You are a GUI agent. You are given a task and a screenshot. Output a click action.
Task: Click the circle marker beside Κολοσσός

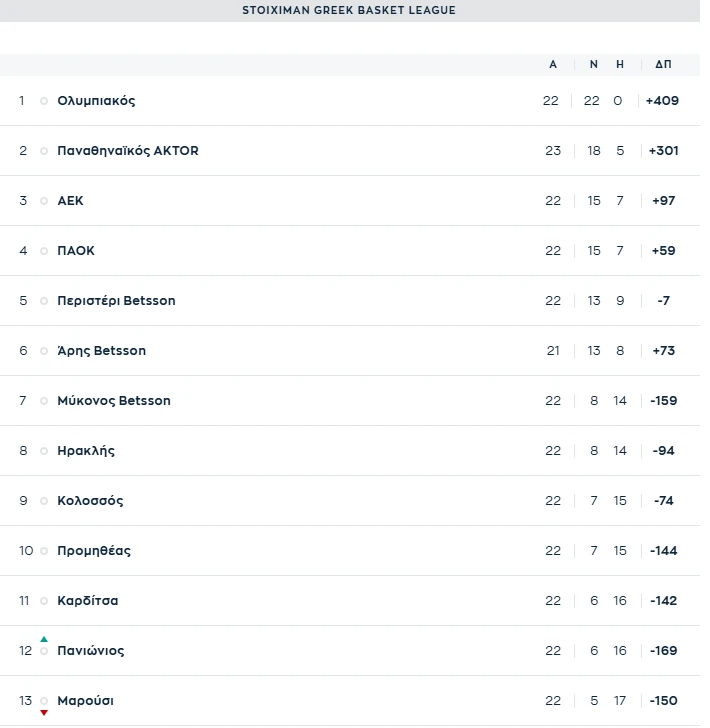(44, 501)
